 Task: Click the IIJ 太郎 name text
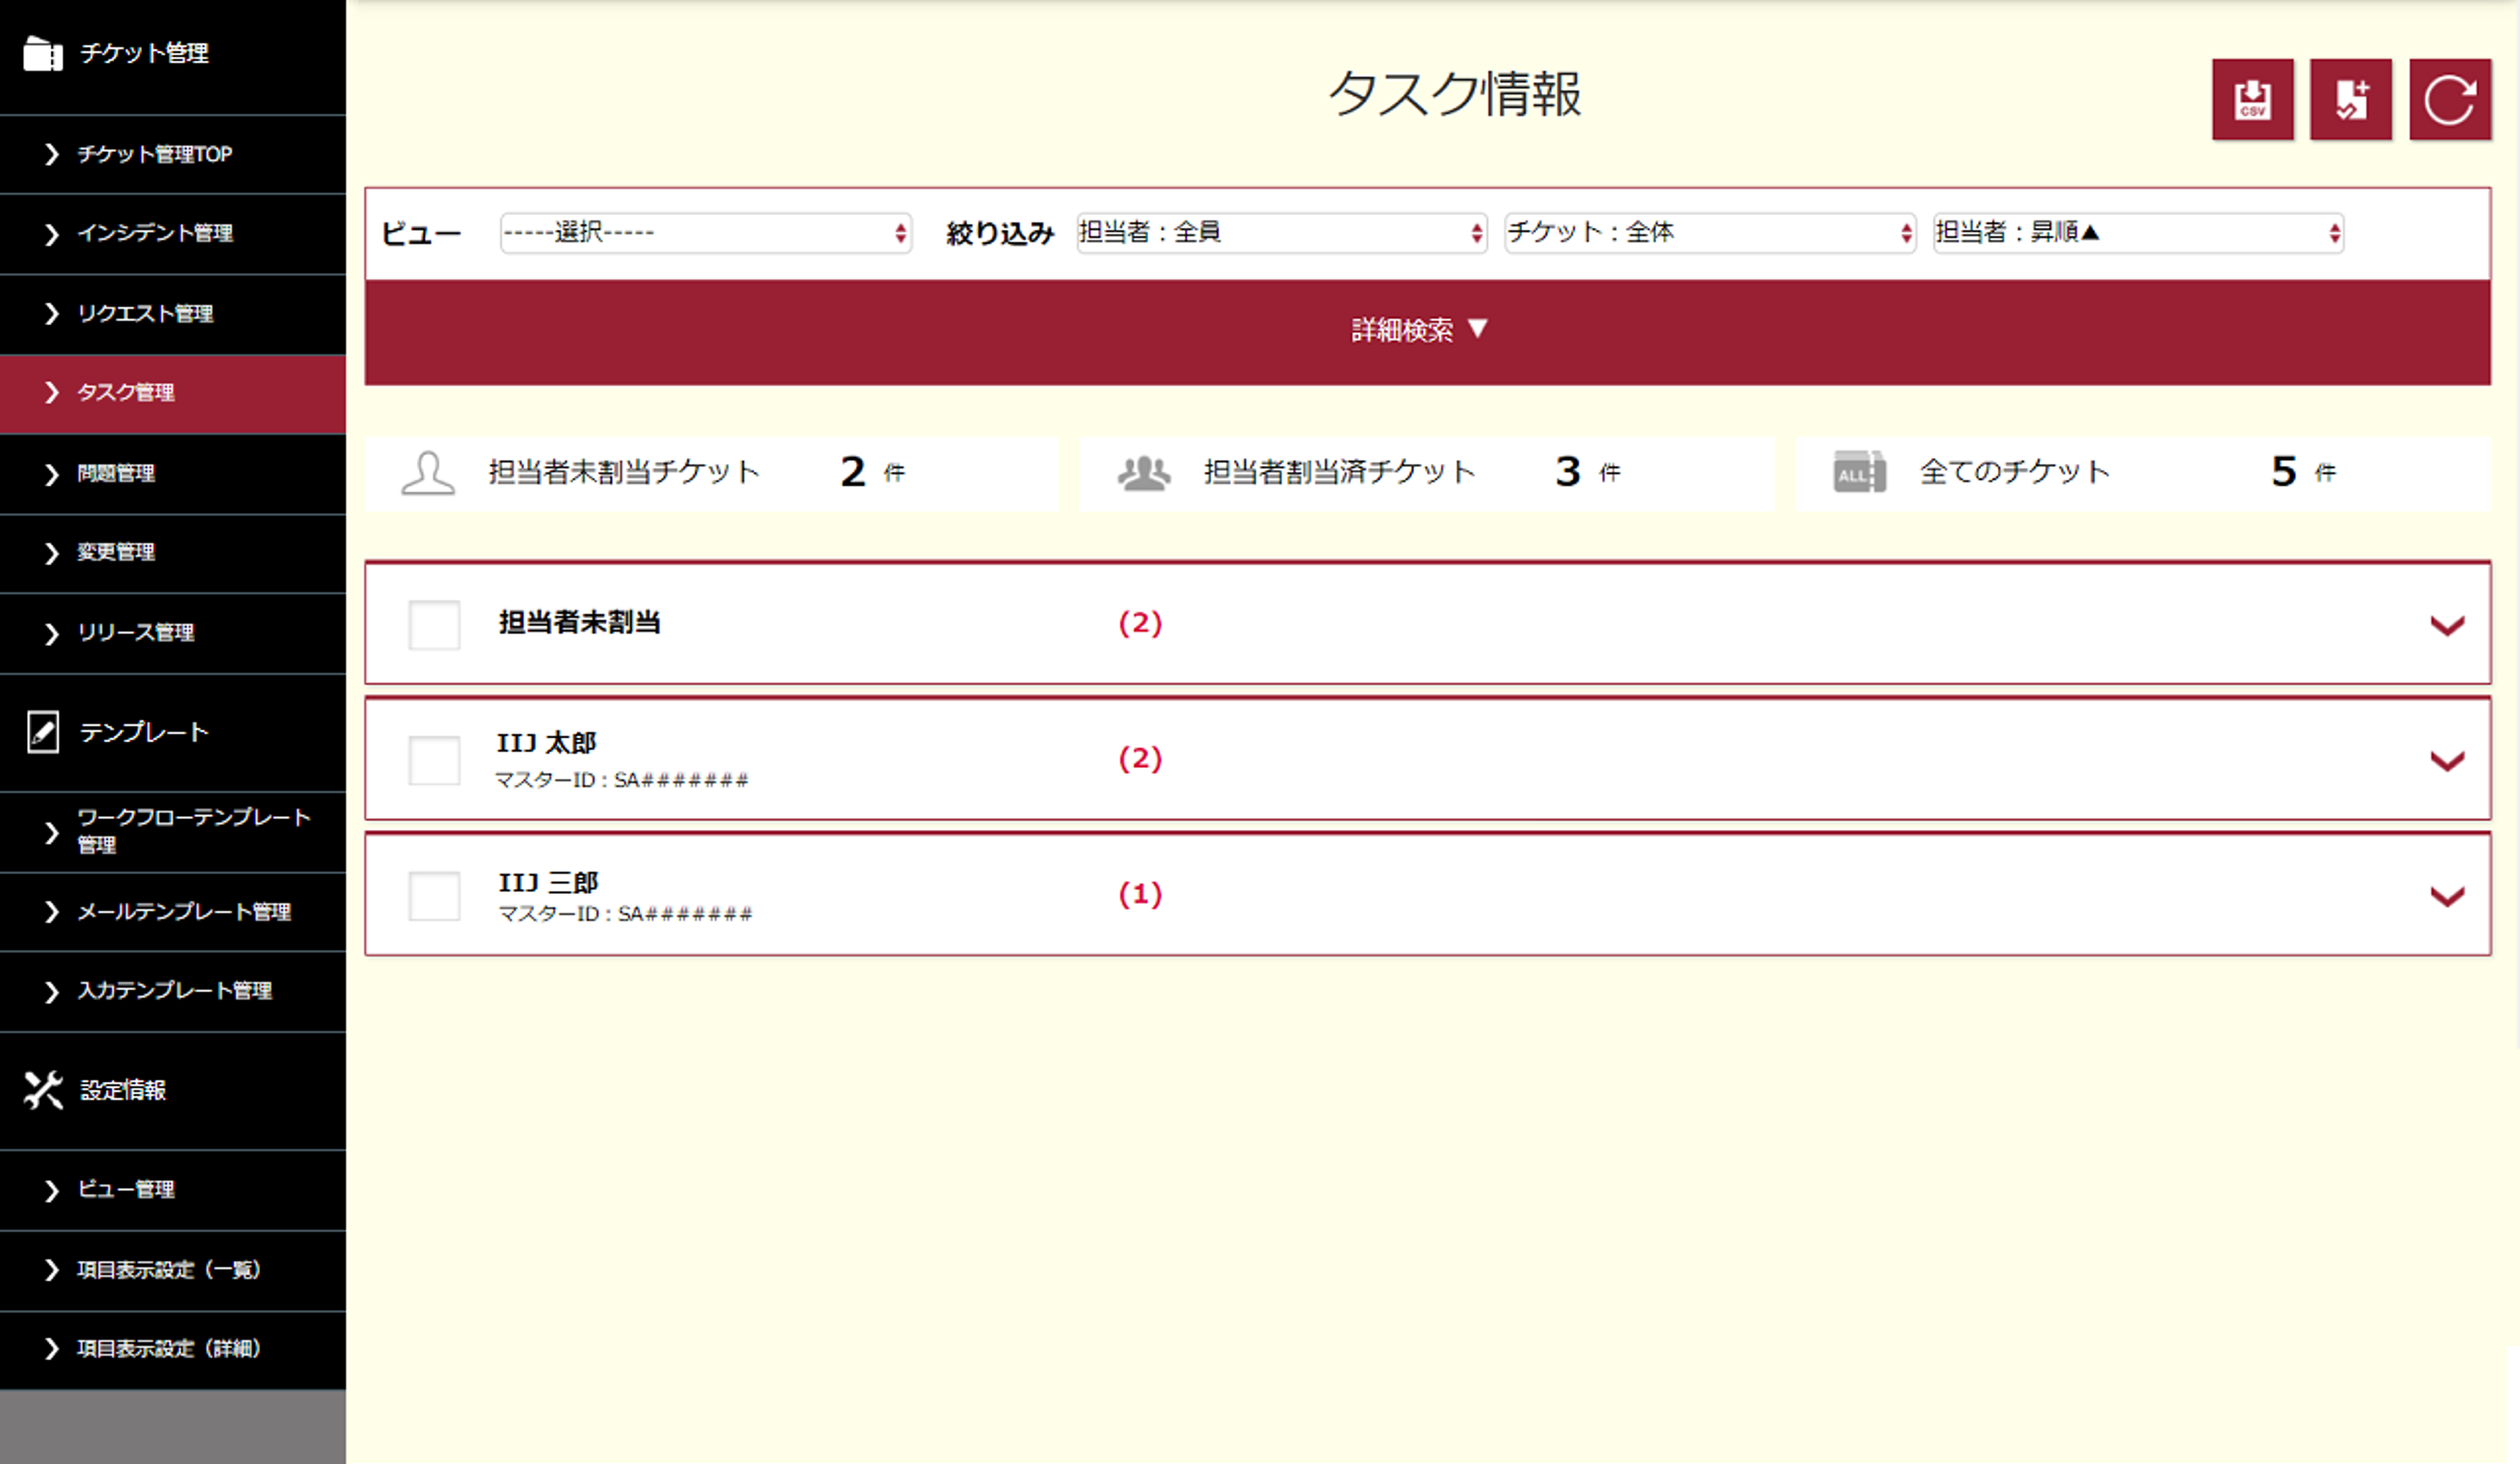[x=547, y=743]
